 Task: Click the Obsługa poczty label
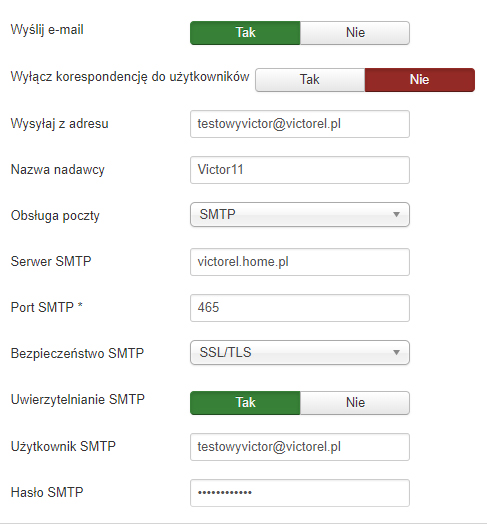55,216
